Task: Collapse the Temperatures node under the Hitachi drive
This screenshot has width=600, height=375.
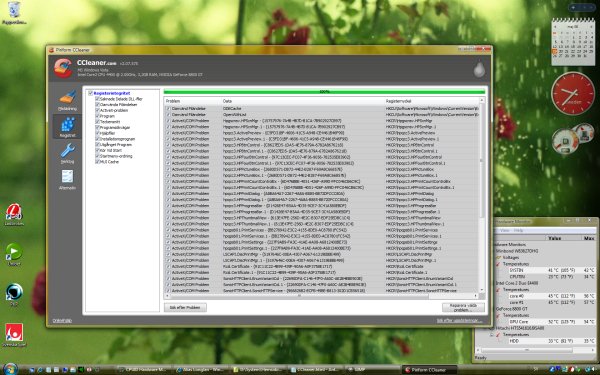Action: tap(493, 334)
